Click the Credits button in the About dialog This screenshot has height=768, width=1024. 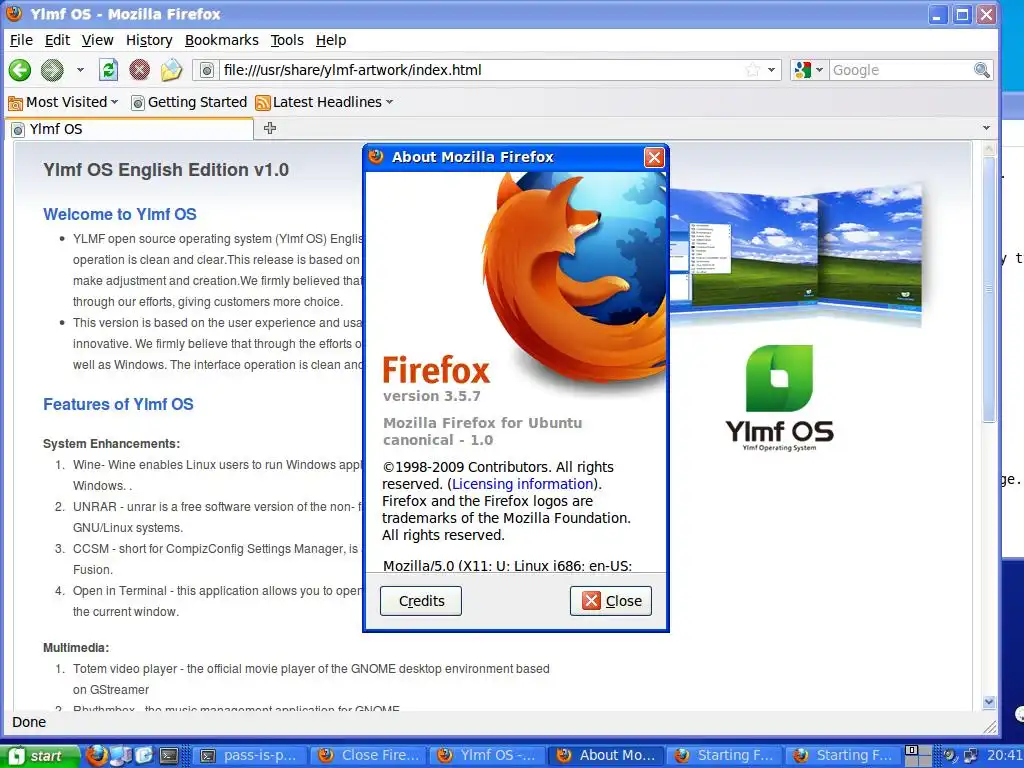coord(421,601)
